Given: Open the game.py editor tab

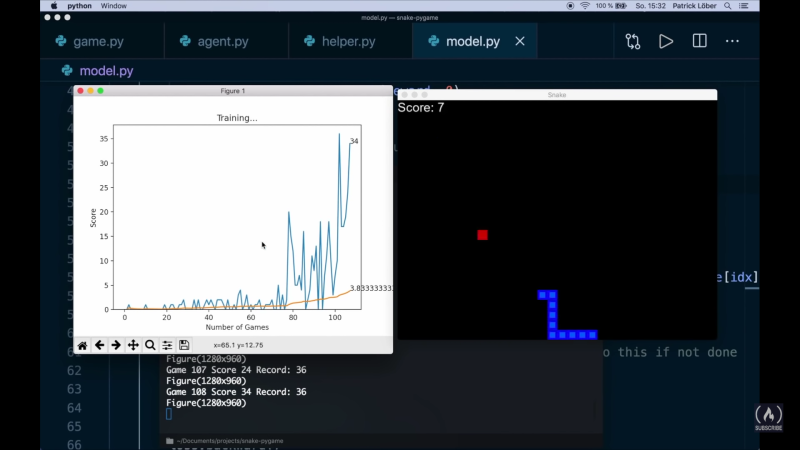Looking at the screenshot, I should click(x=90, y=41).
